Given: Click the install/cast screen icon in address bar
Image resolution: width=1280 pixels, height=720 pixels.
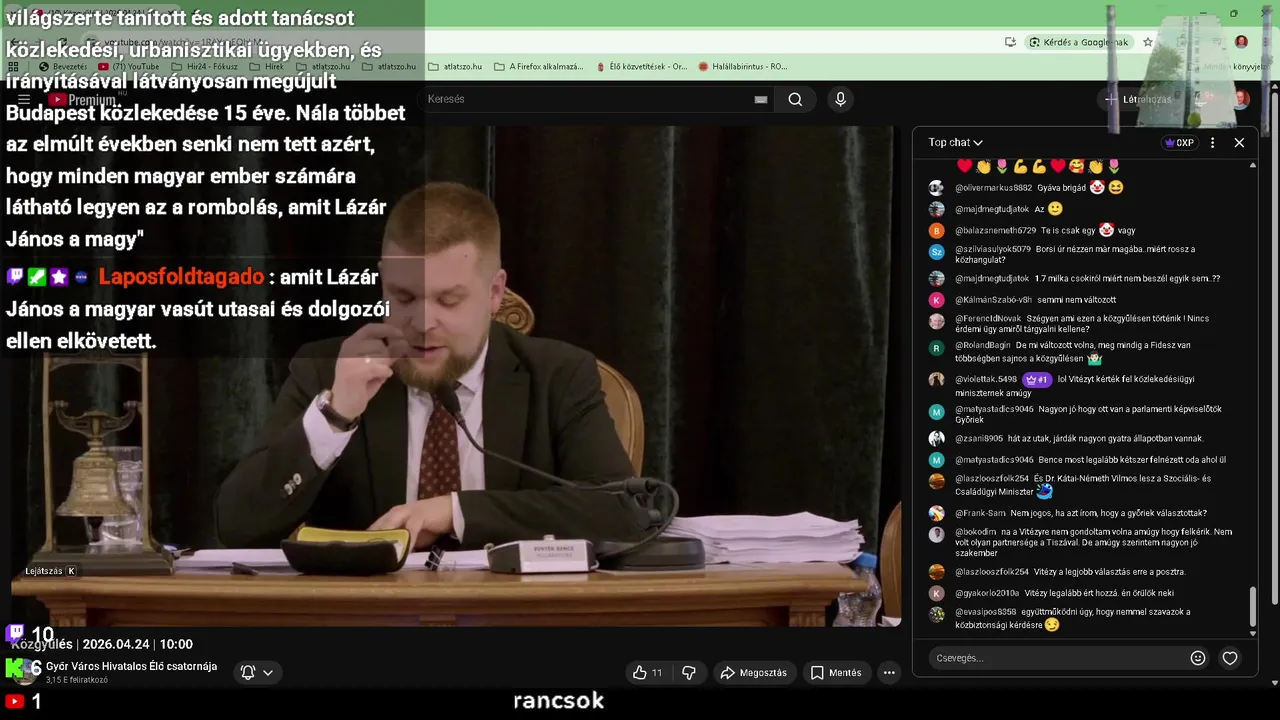Looking at the screenshot, I should coord(1011,42).
